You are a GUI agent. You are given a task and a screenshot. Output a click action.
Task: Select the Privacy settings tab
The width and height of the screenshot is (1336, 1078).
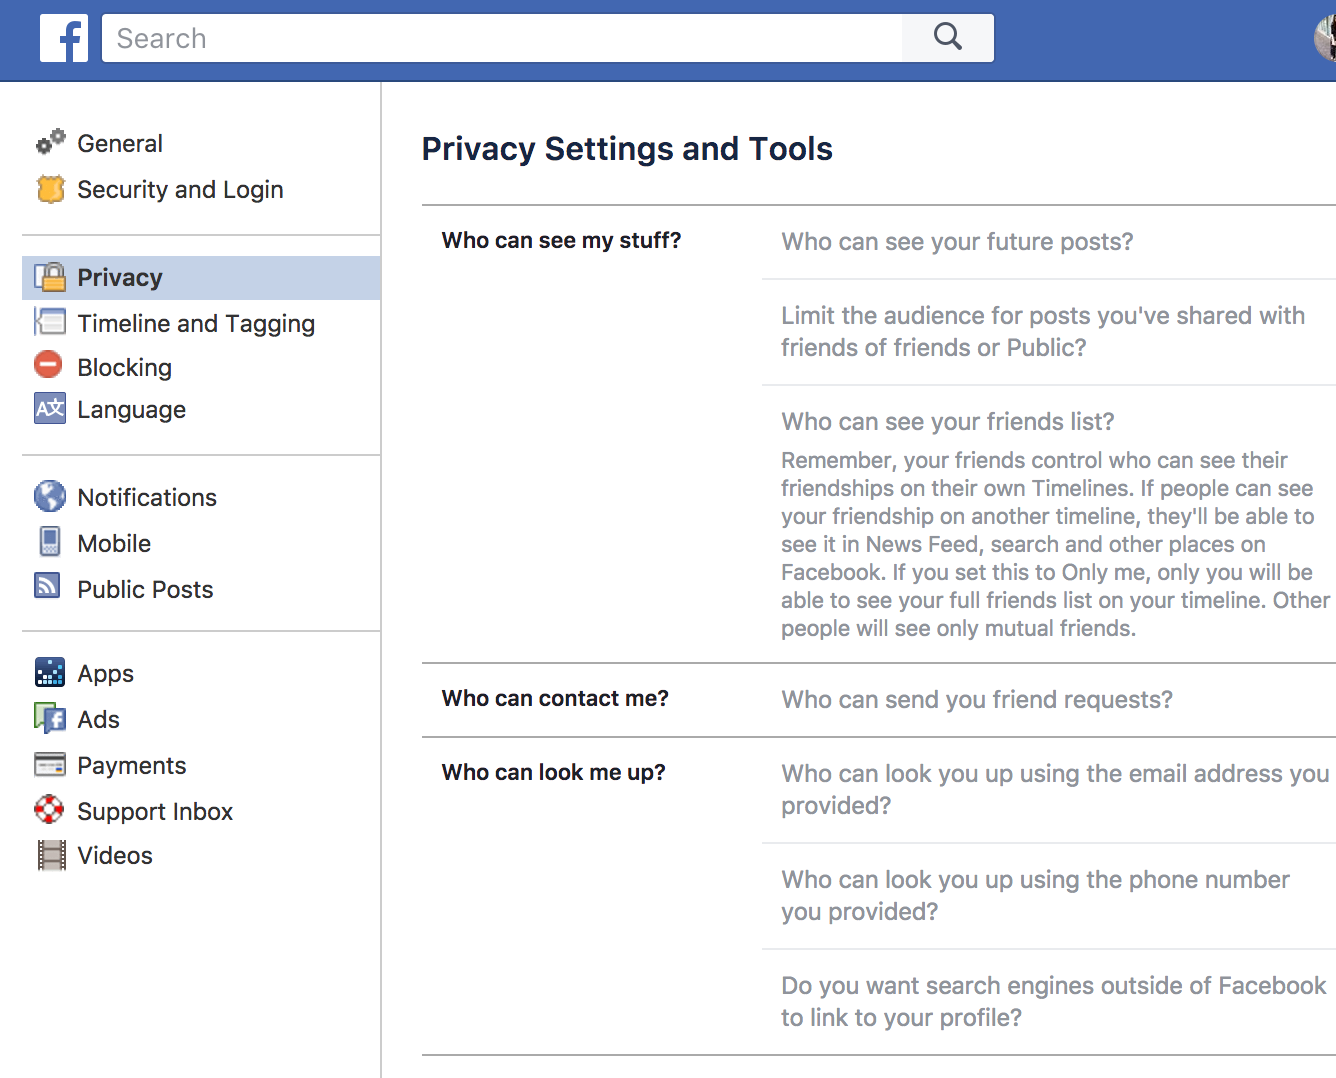pyautogui.click(x=120, y=277)
